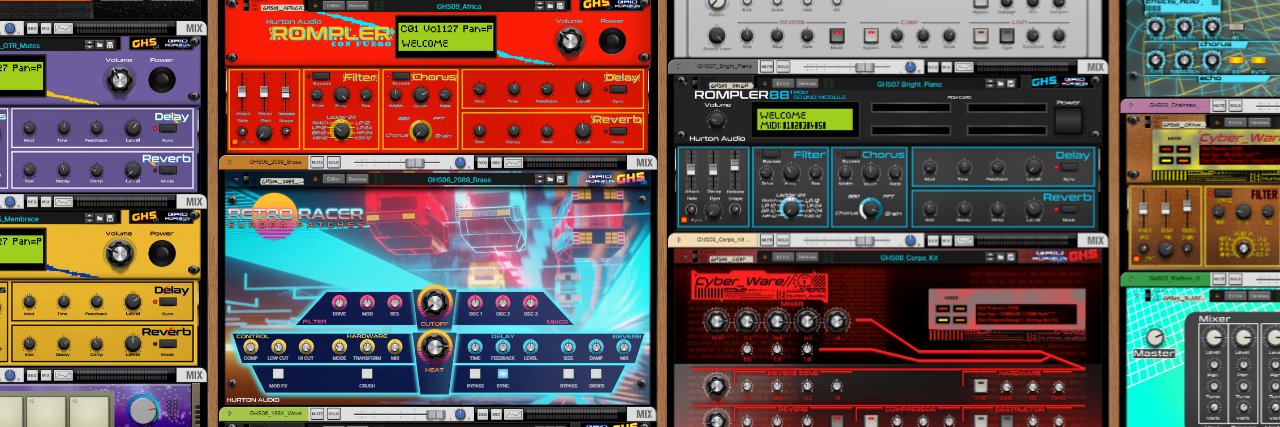This screenshot has width=1280, height=427.
Task: Toggle the Filter Bypass on red Africa Rompler
Action: point(319,75)
